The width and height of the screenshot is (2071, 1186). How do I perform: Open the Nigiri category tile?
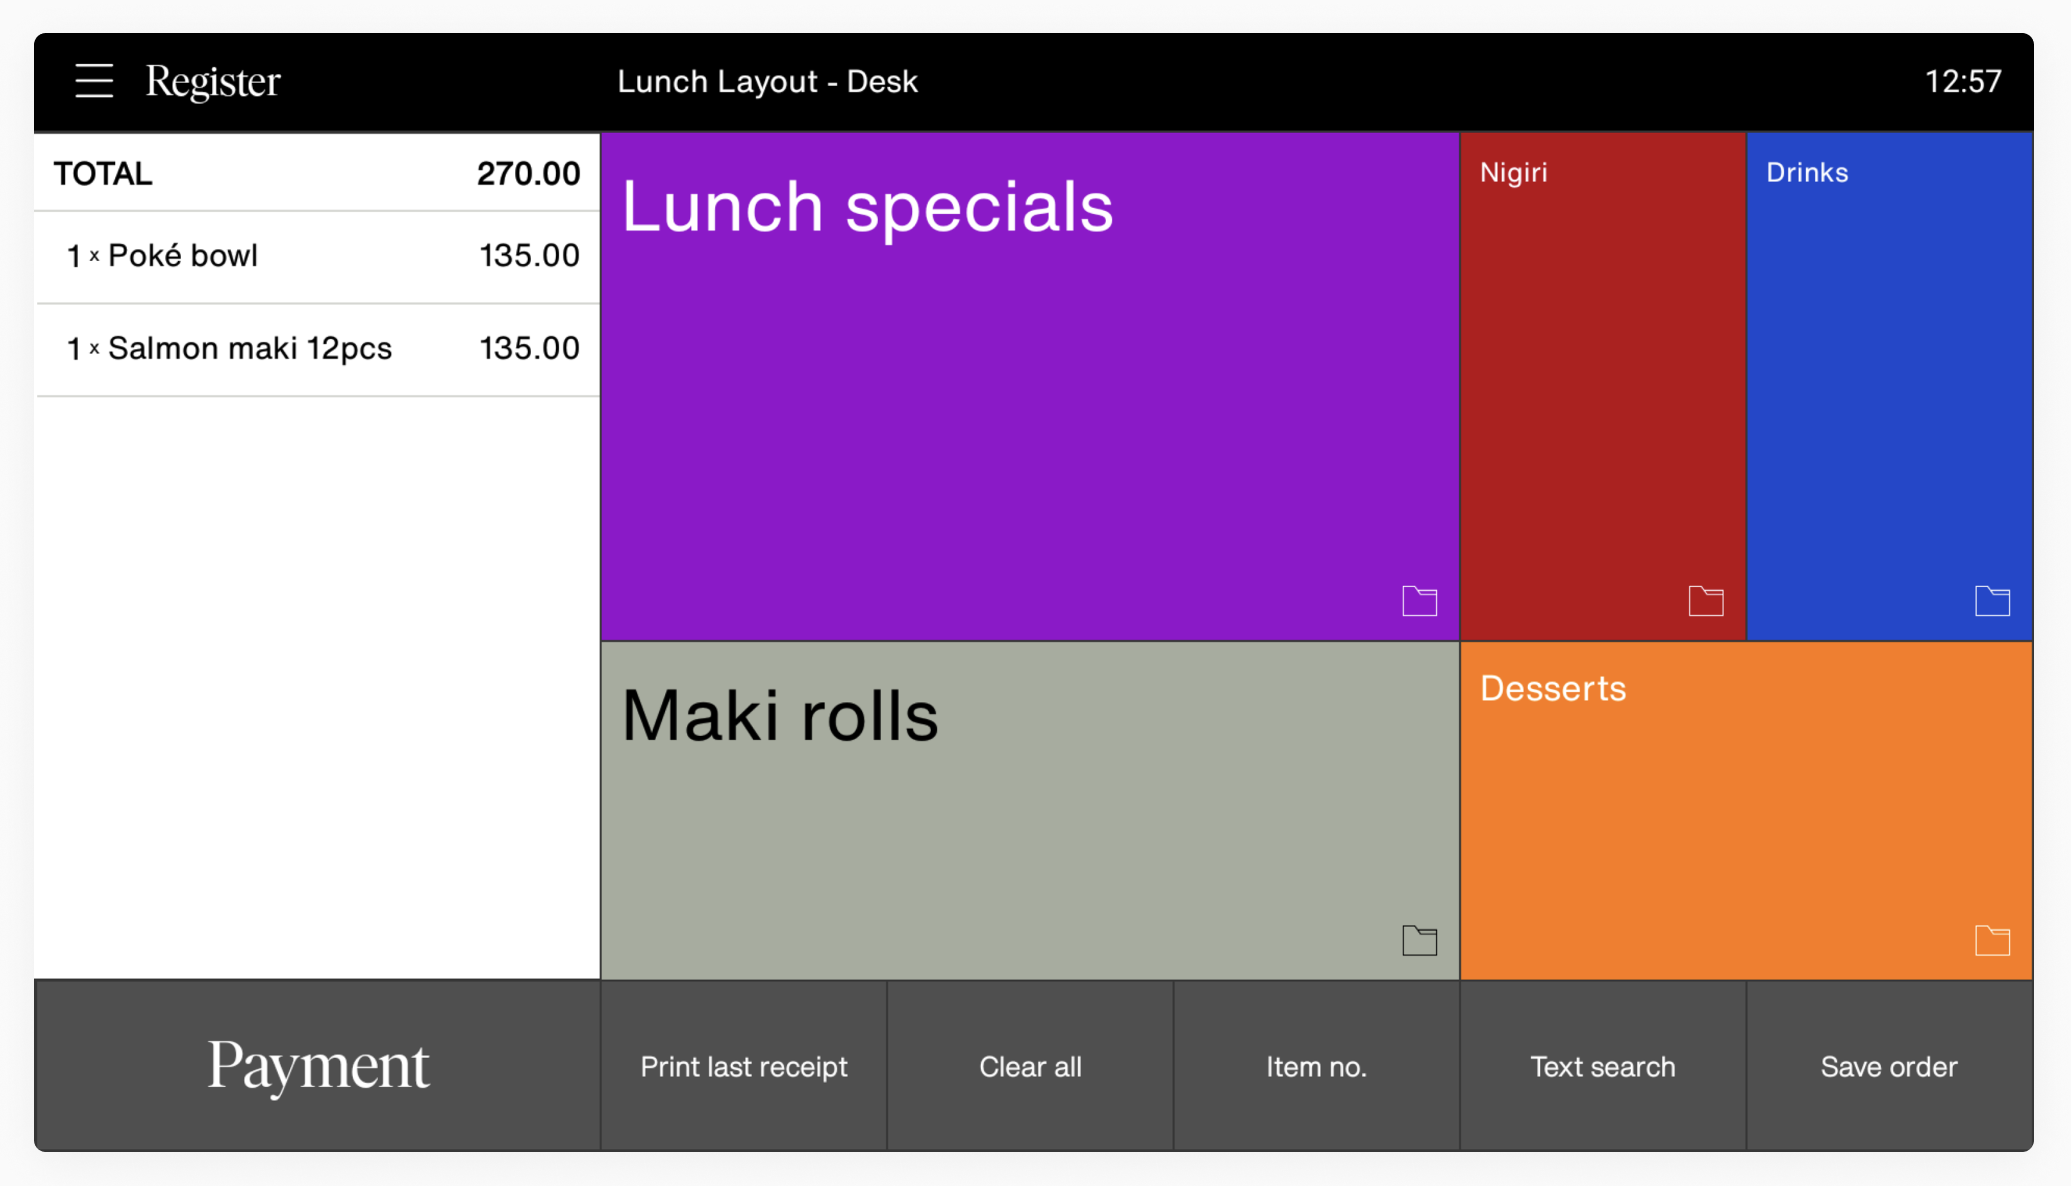click(x=1603, y=385)
